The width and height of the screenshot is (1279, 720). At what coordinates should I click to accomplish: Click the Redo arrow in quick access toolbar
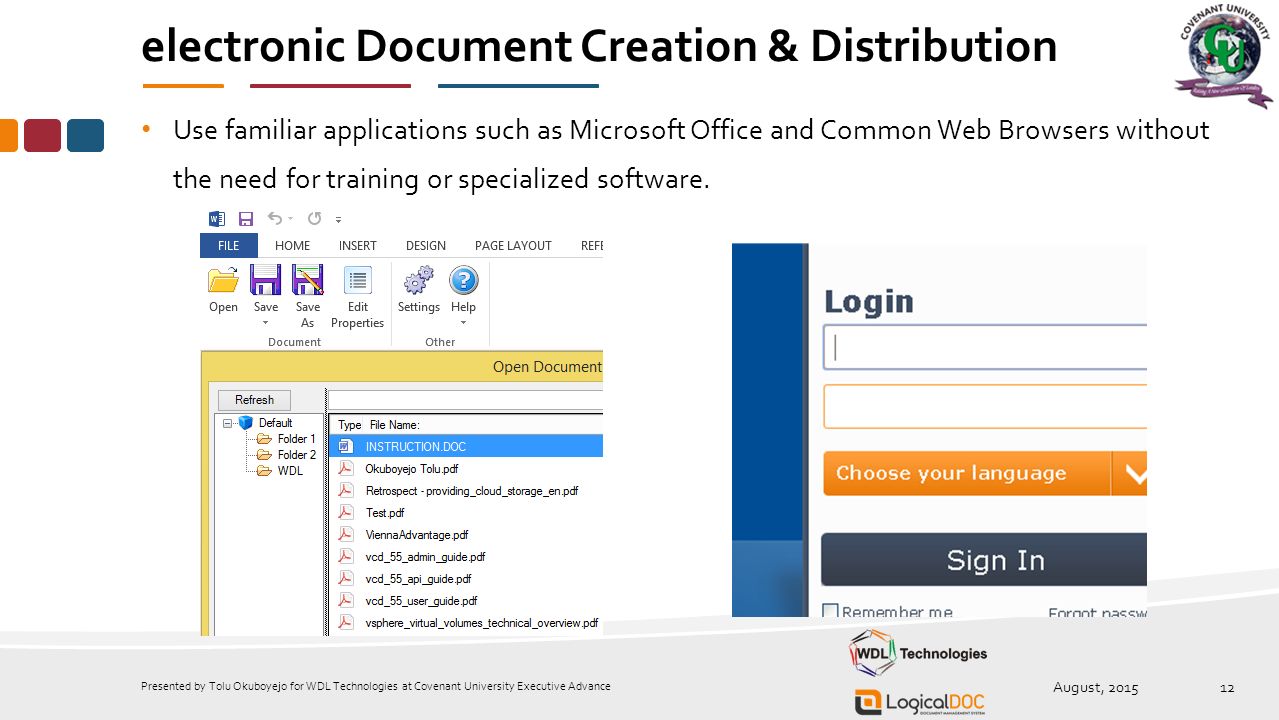[314, 218]
